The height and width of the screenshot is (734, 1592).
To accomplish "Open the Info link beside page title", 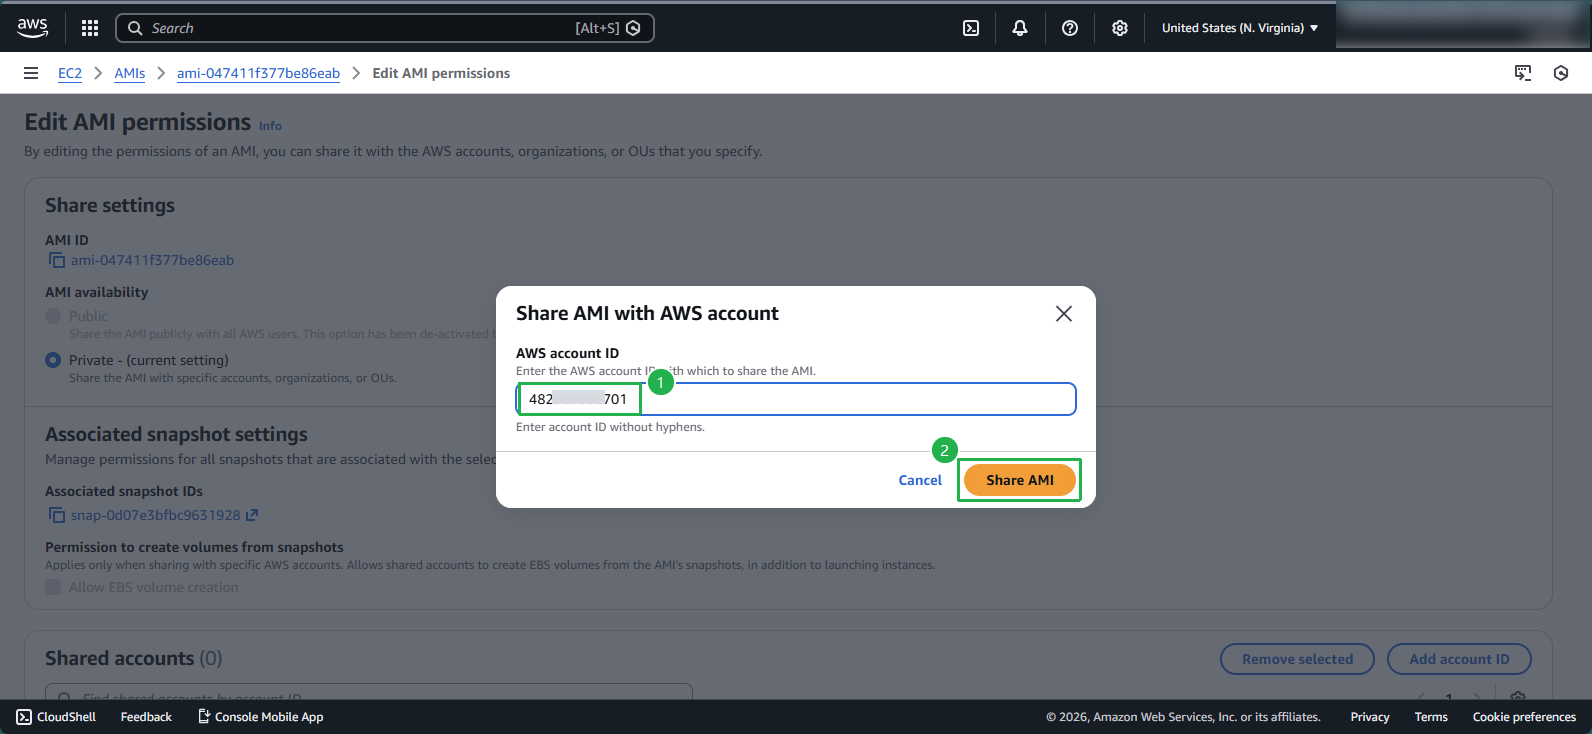I will [270, 126].
